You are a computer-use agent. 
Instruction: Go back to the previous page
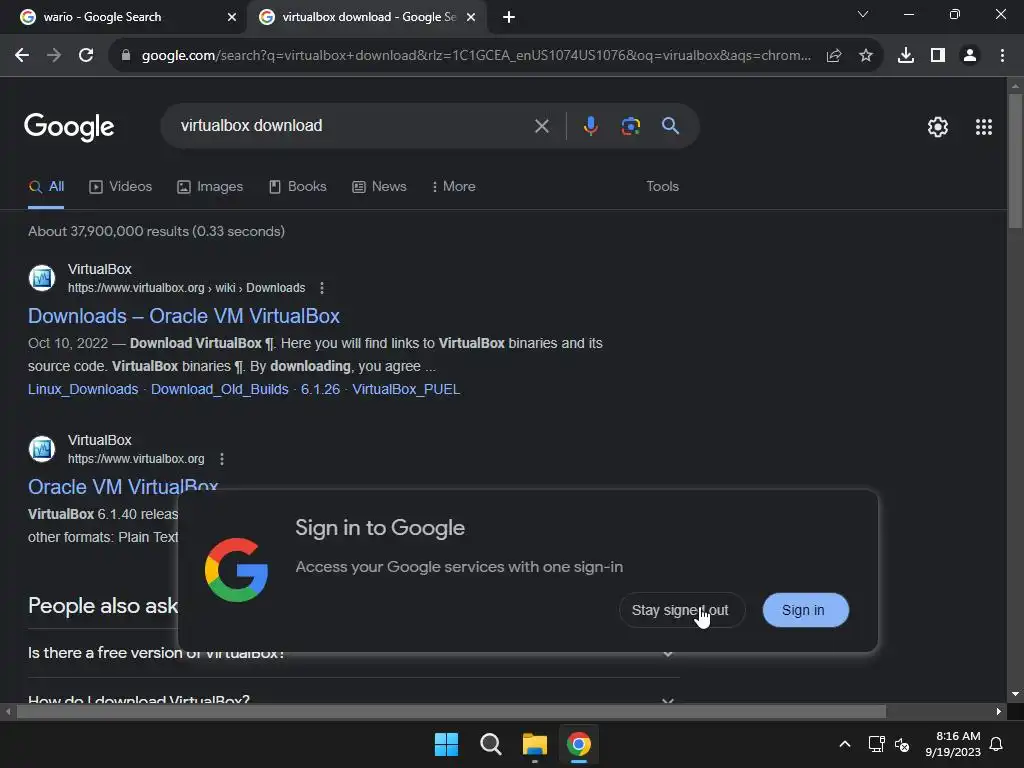coord(22,56)
